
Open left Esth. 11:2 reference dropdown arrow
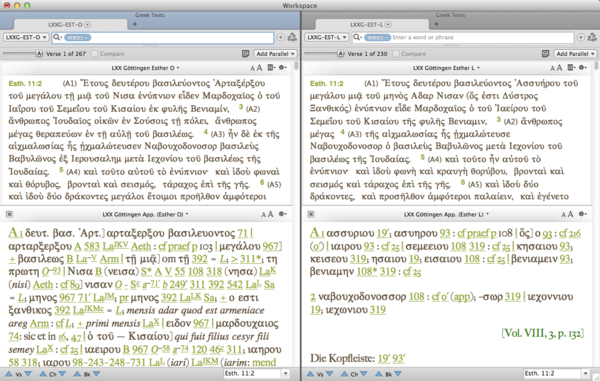pos(285,373)
